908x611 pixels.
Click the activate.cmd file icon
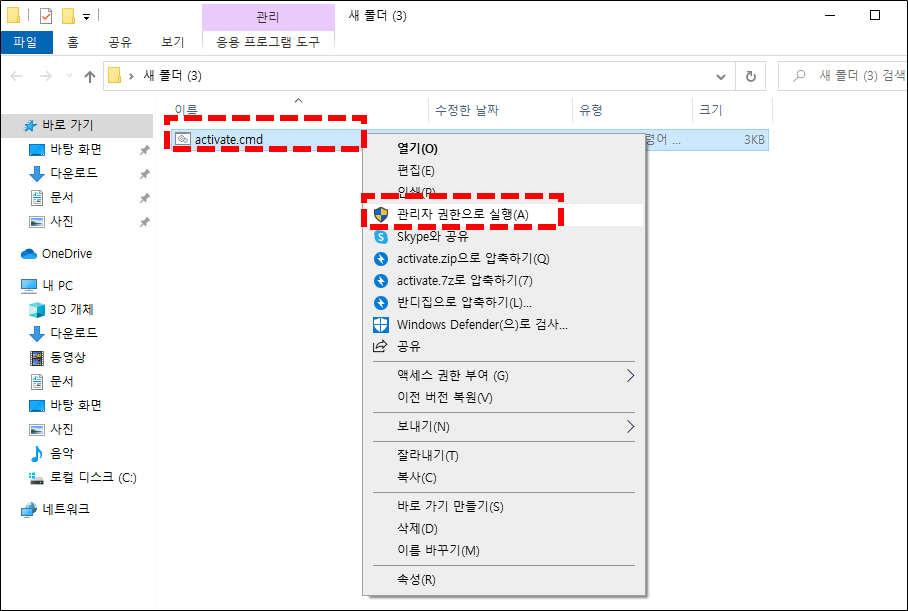coord(183,139)
